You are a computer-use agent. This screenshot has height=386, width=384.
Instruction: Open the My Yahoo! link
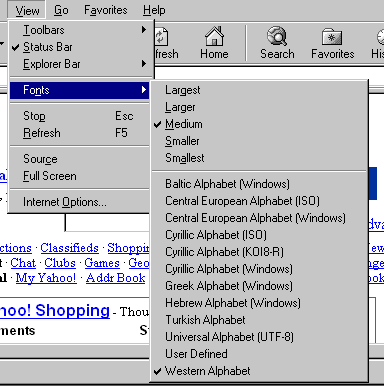(x=46, y=278)
